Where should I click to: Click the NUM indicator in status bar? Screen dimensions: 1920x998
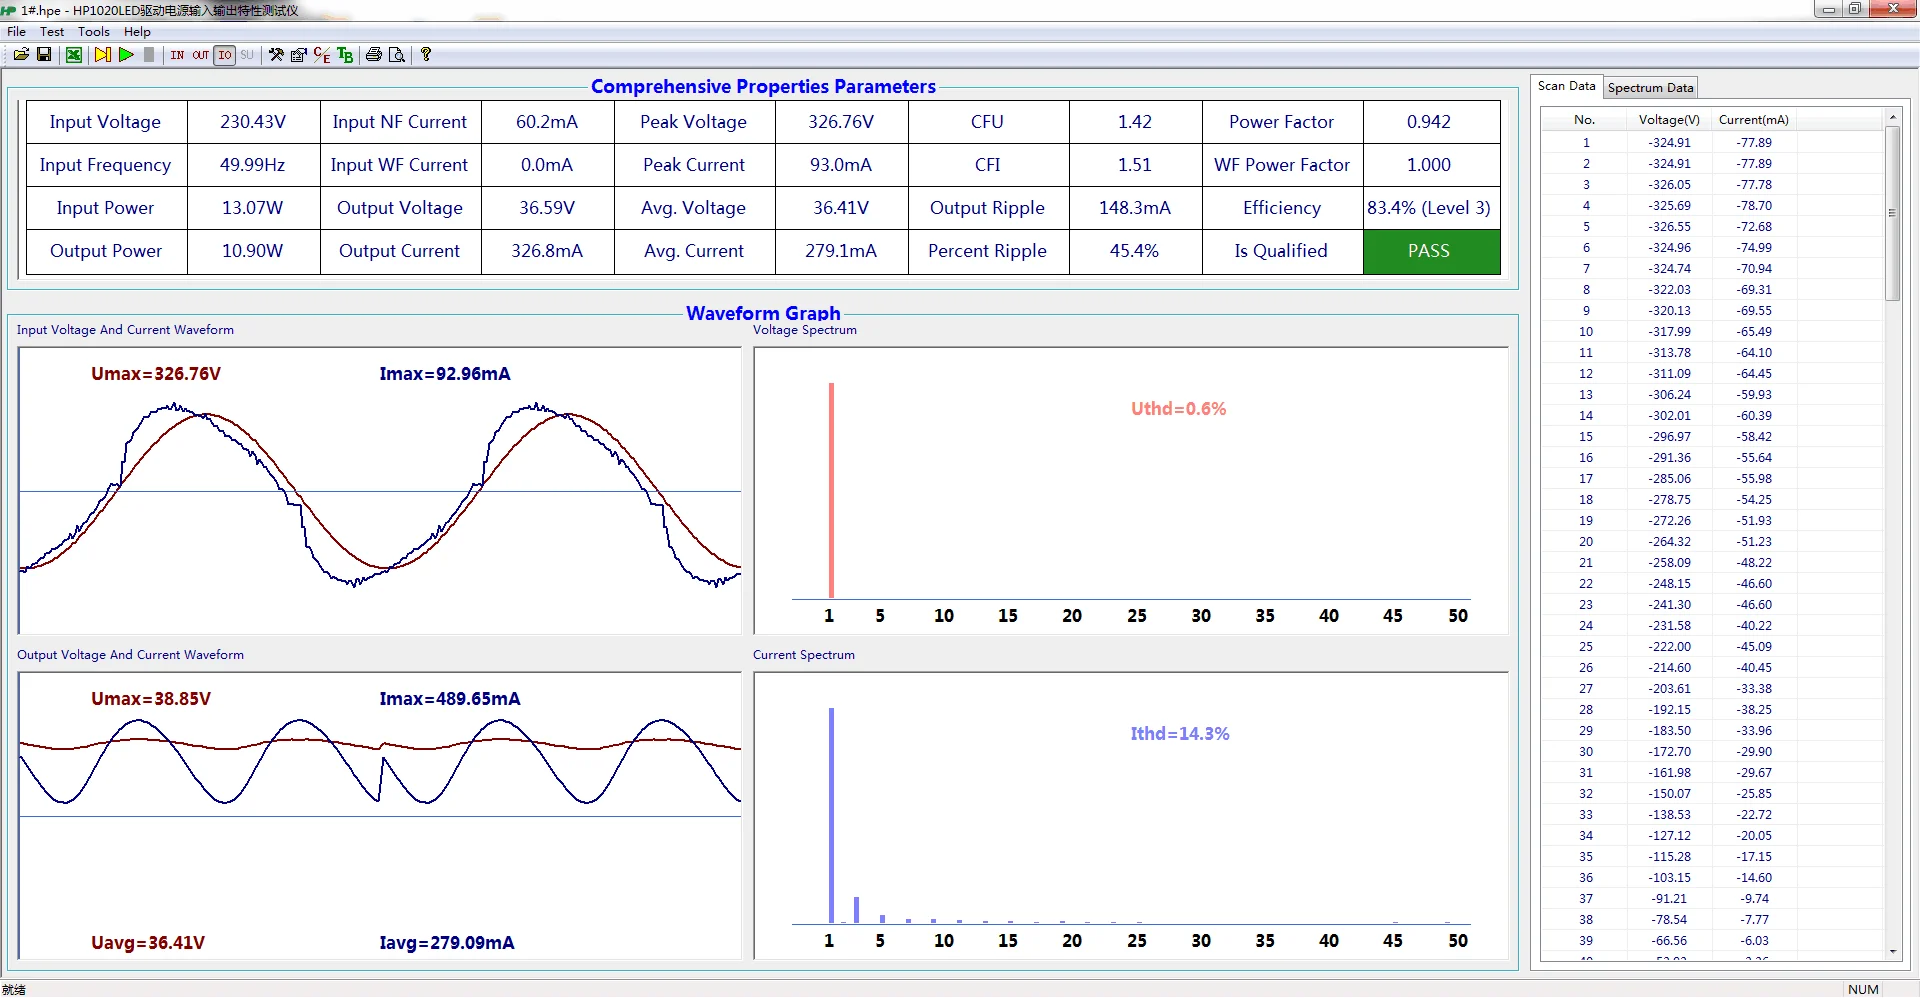pyautogui.click(x=1863, y=989)
